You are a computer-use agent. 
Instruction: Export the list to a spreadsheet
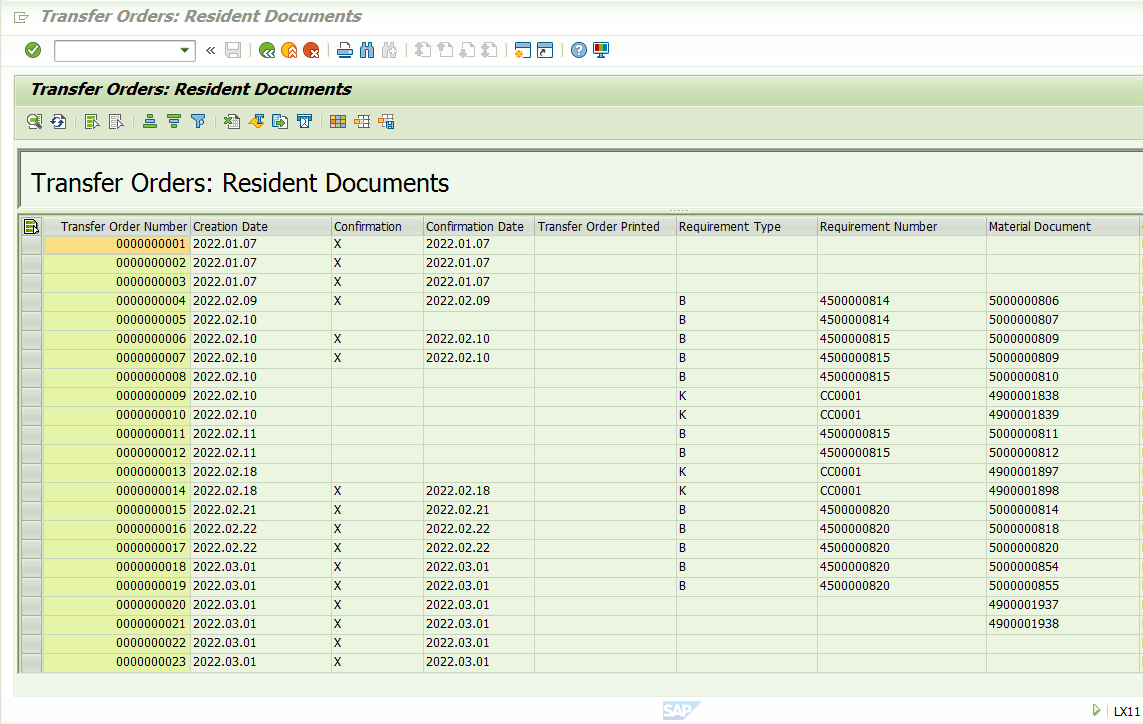point(232,121)
